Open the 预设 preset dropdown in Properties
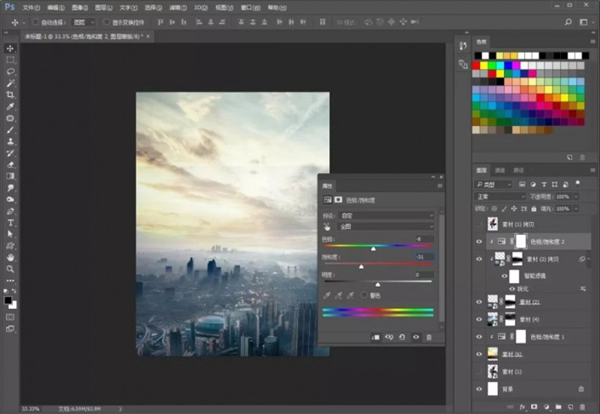 [388, 215]
